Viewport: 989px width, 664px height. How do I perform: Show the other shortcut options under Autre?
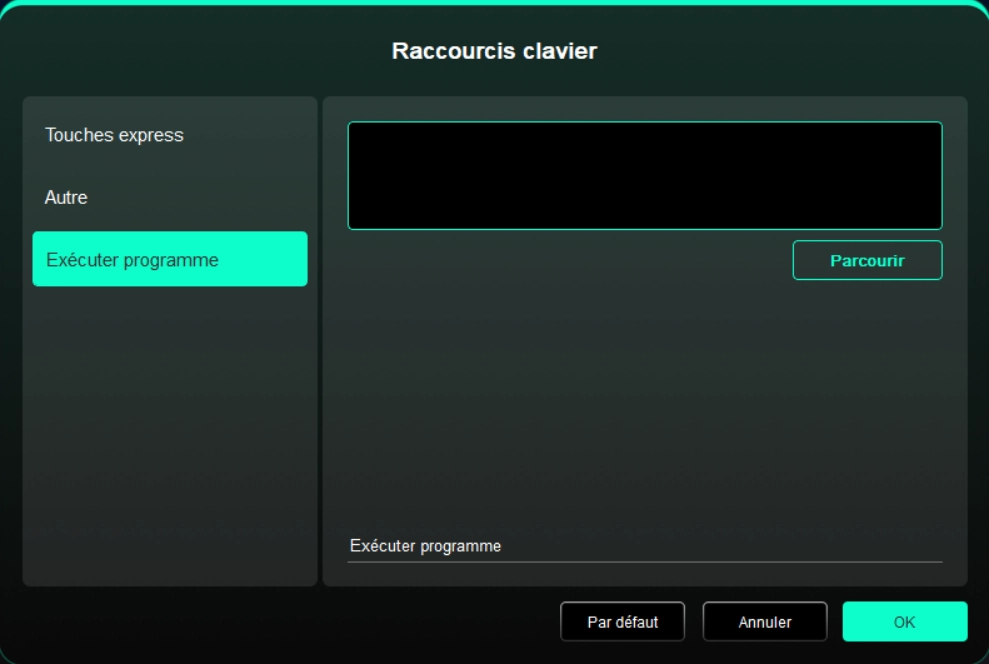click(x=66, y=198)
